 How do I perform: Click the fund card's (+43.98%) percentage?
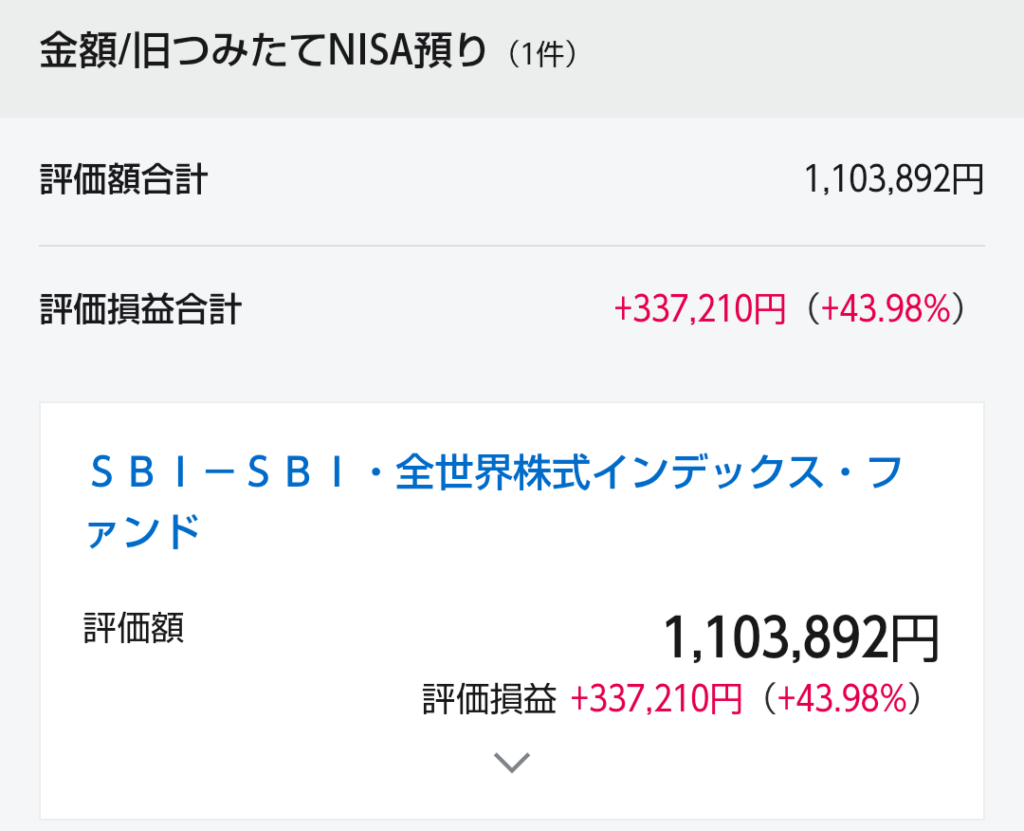842,698
